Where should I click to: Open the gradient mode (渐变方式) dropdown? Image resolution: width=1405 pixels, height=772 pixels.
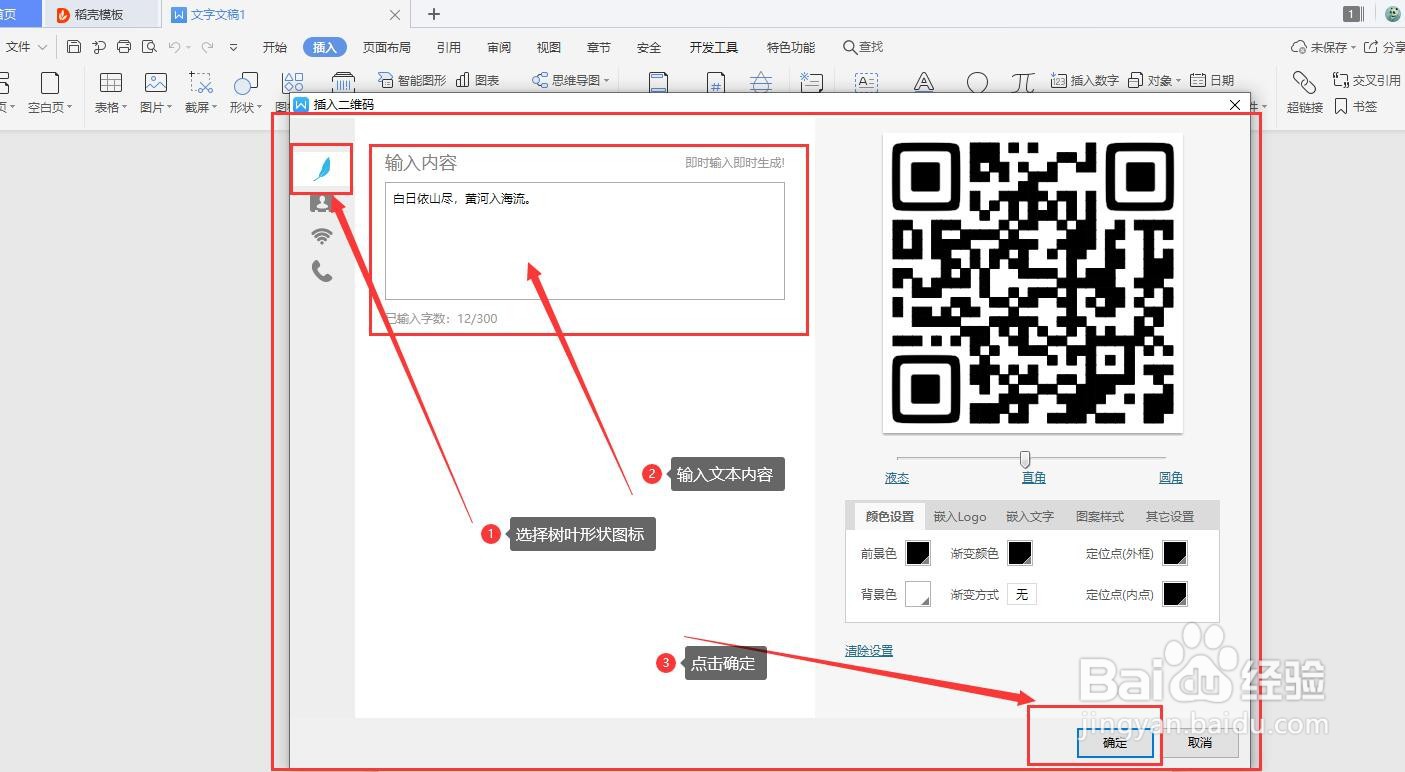coord(1021,594)
